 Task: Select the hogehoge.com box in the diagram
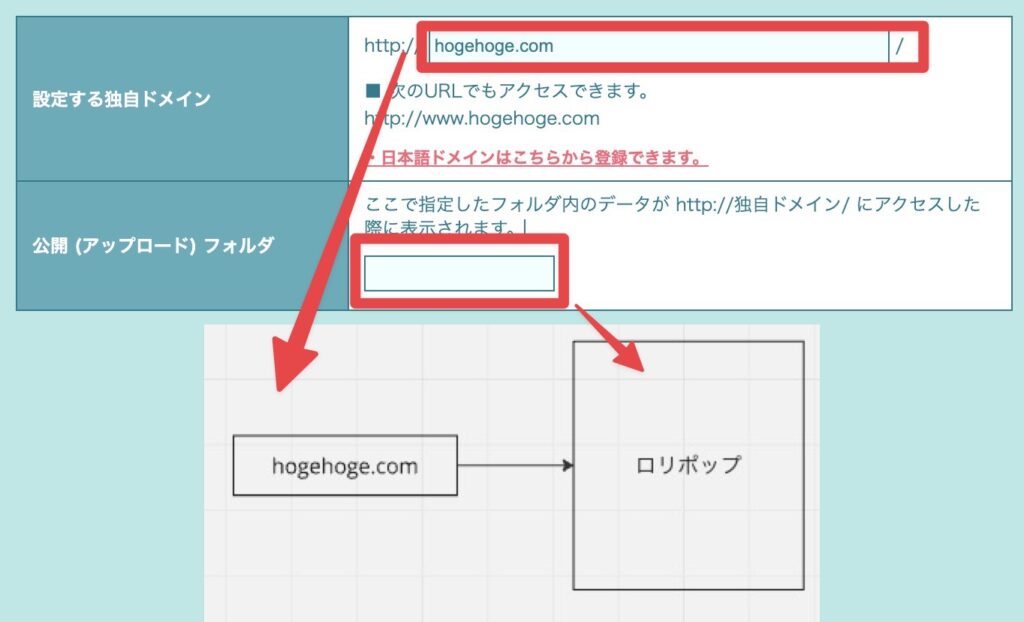(x=345, y=466)
